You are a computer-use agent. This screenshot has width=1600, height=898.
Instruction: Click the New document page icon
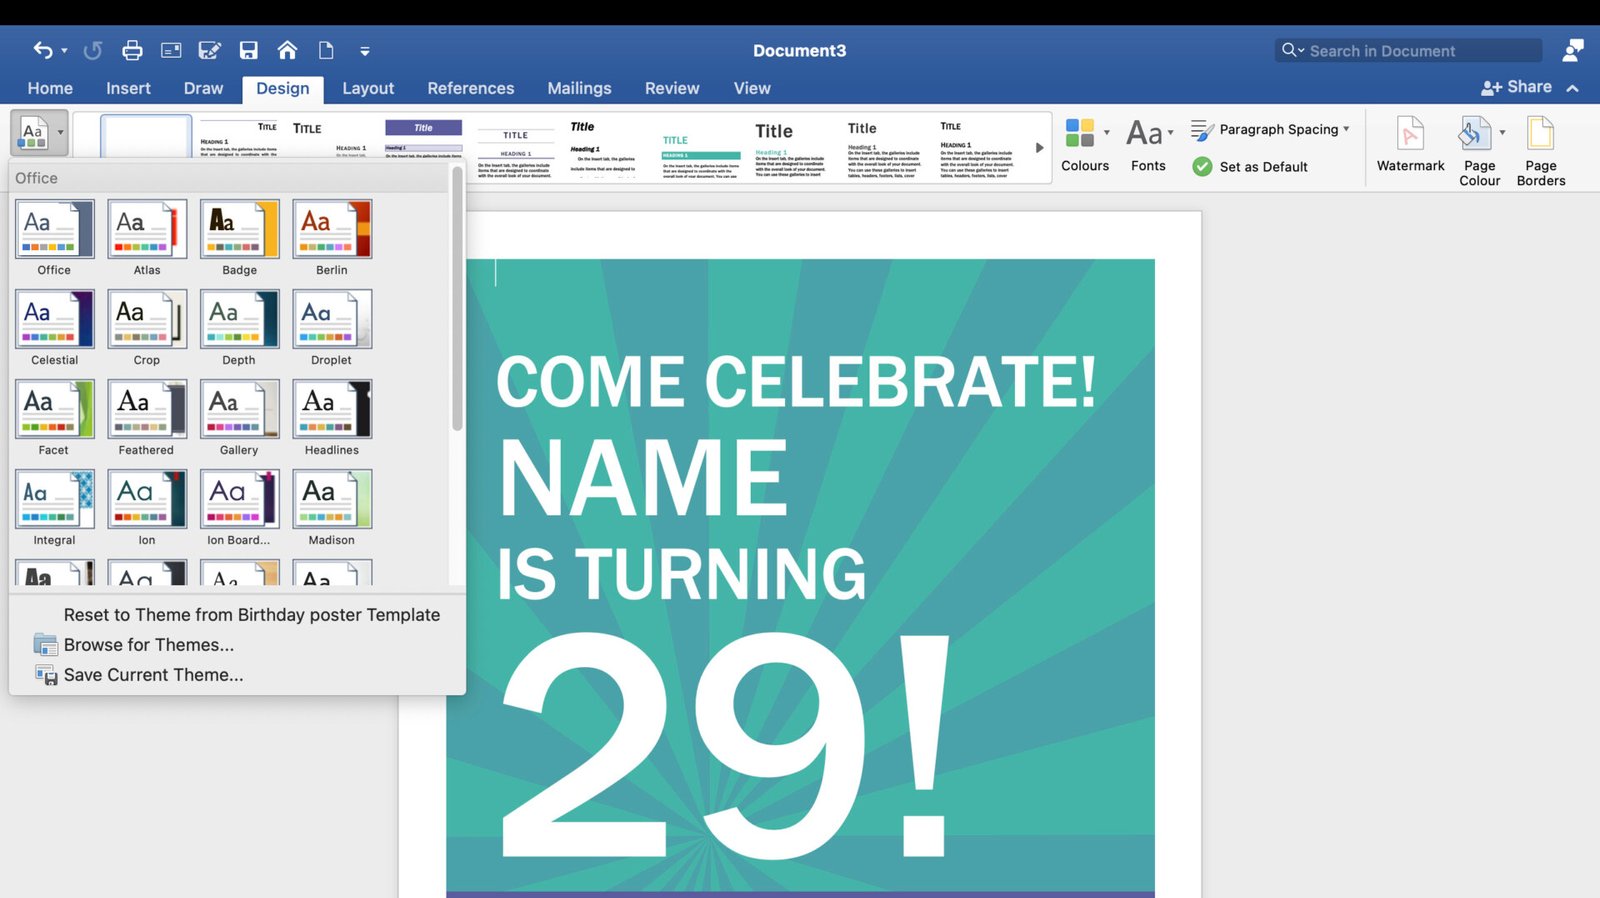click(x=326, y=50)
